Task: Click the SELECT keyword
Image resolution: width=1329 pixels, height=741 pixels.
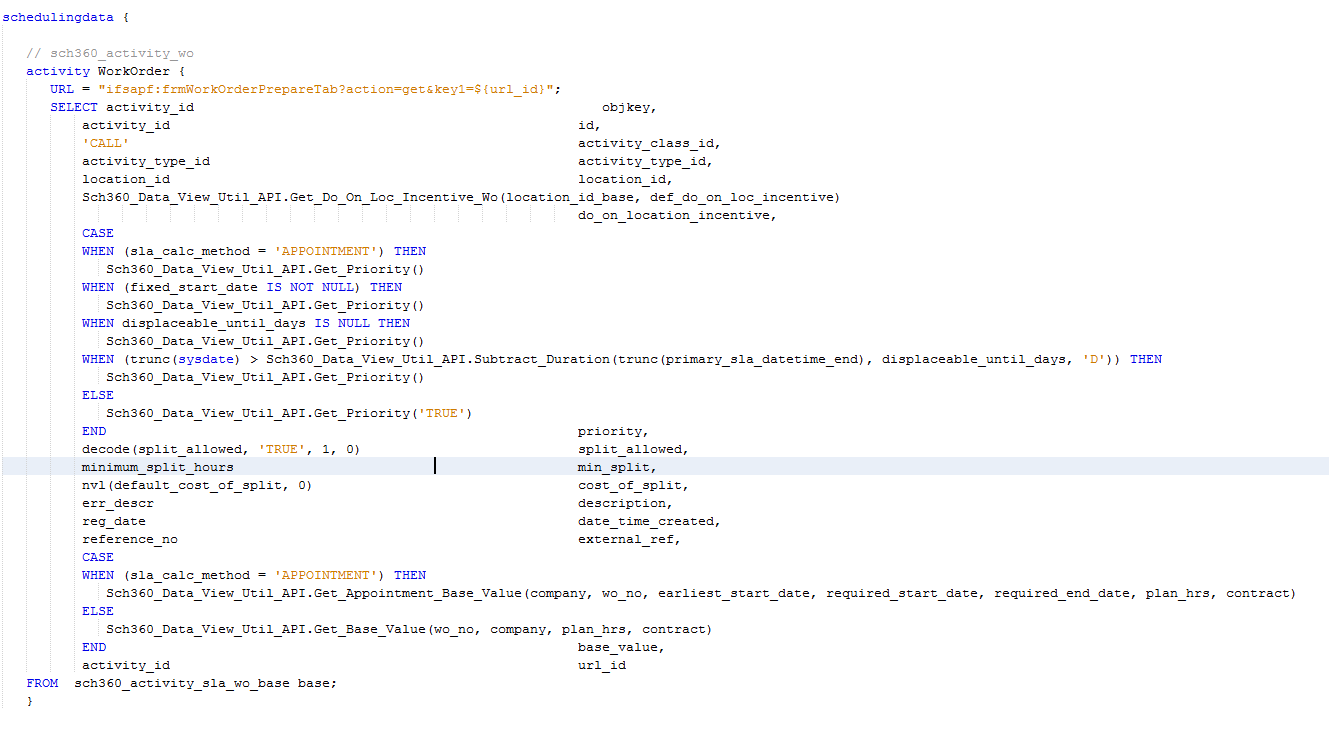Action: point(74,107)
